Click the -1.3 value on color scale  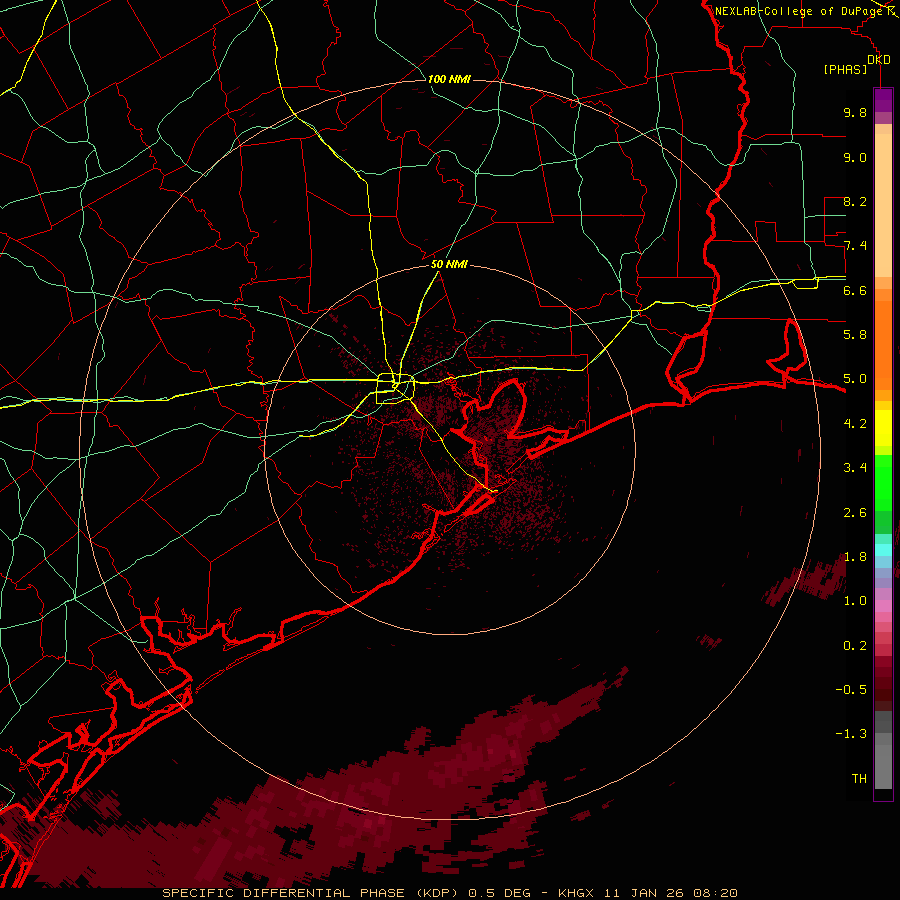point(851,734)
